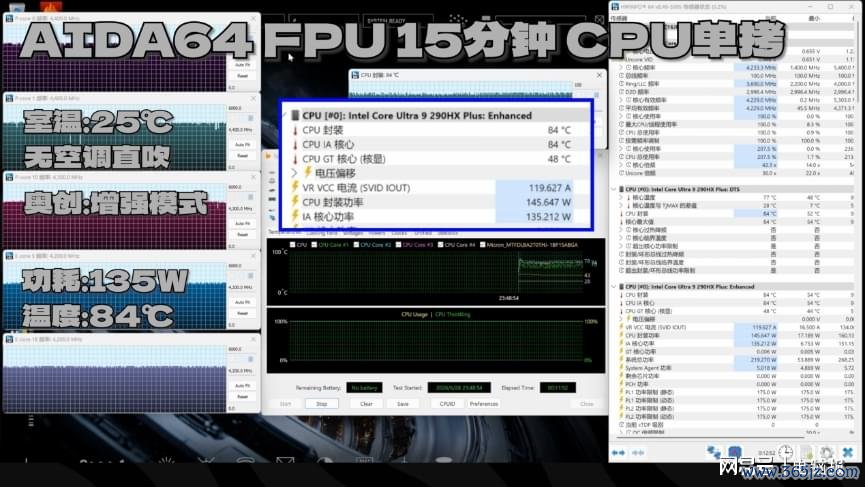Screen dimensions: 865x487
Task: Click the 最小 column header in HWiNFO
Action: click(x=814, y=19)
